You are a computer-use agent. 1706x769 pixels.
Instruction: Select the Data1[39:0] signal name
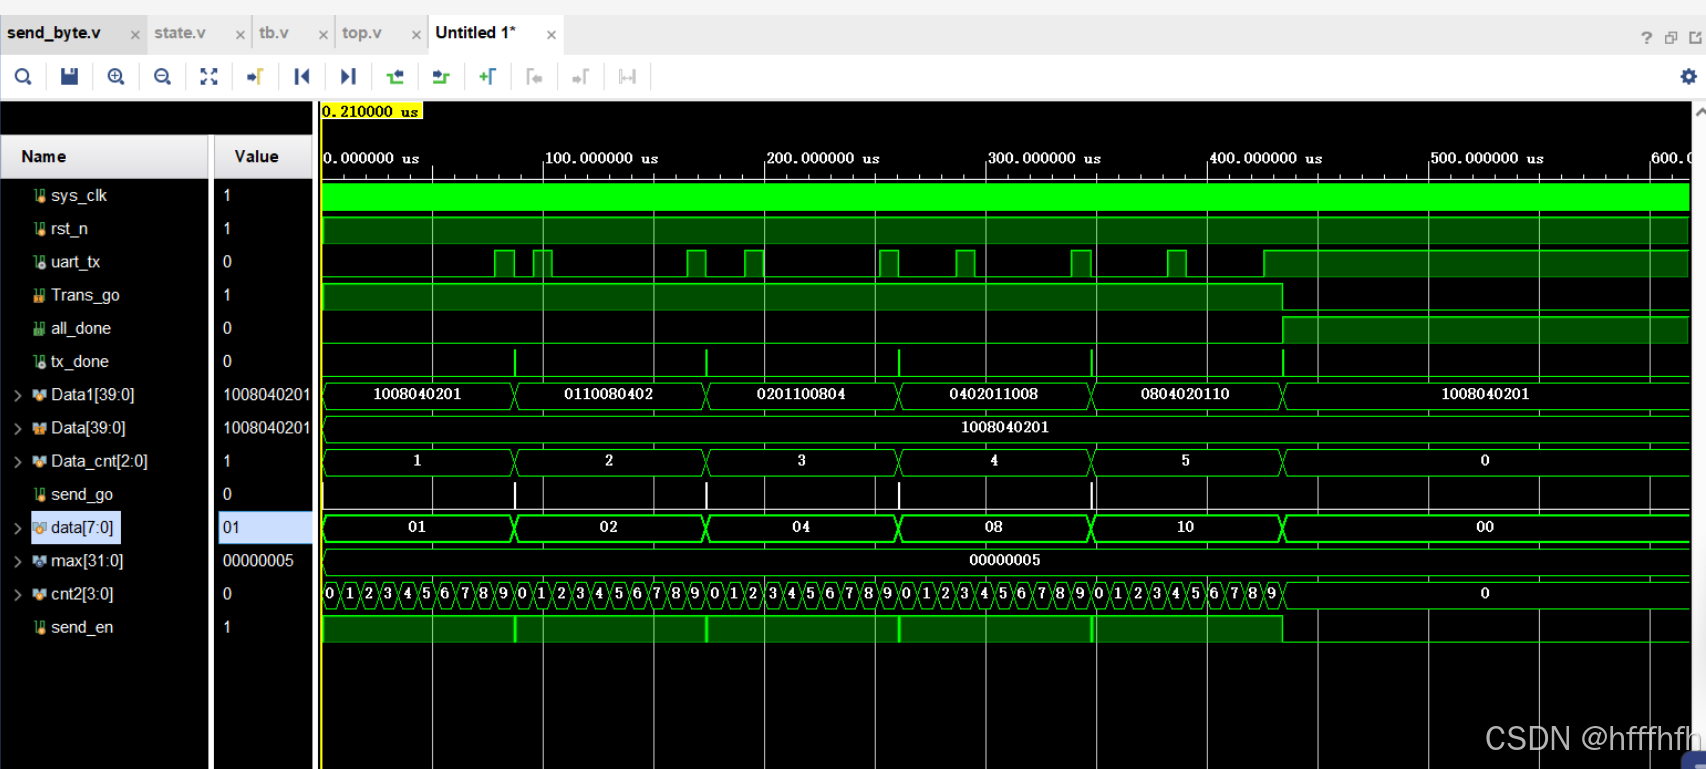[x=93, y=395]
